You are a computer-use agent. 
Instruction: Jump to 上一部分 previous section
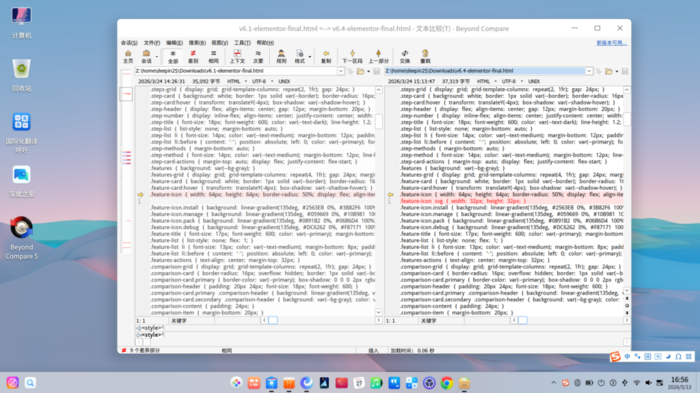[378, 56]
